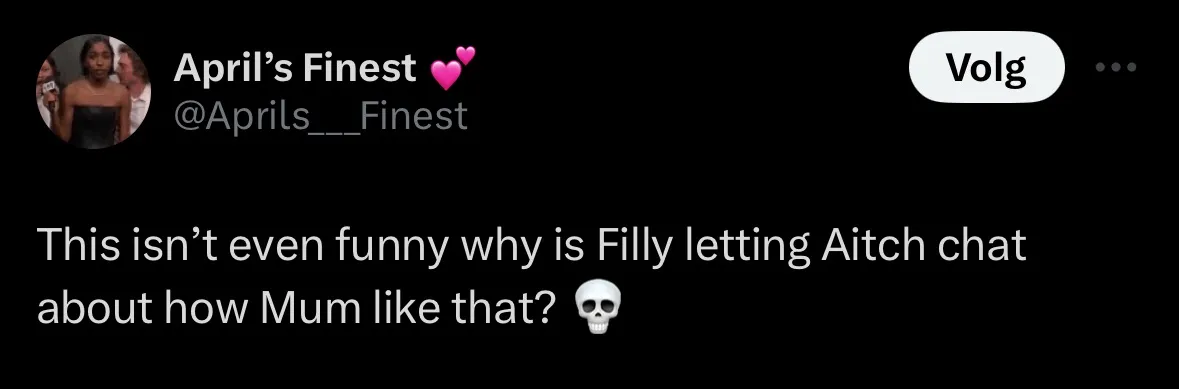The height and width of the screenshot is (389, 1179).
Task: Open the @Aprils___Finest handle link
Action: [320, 117]
